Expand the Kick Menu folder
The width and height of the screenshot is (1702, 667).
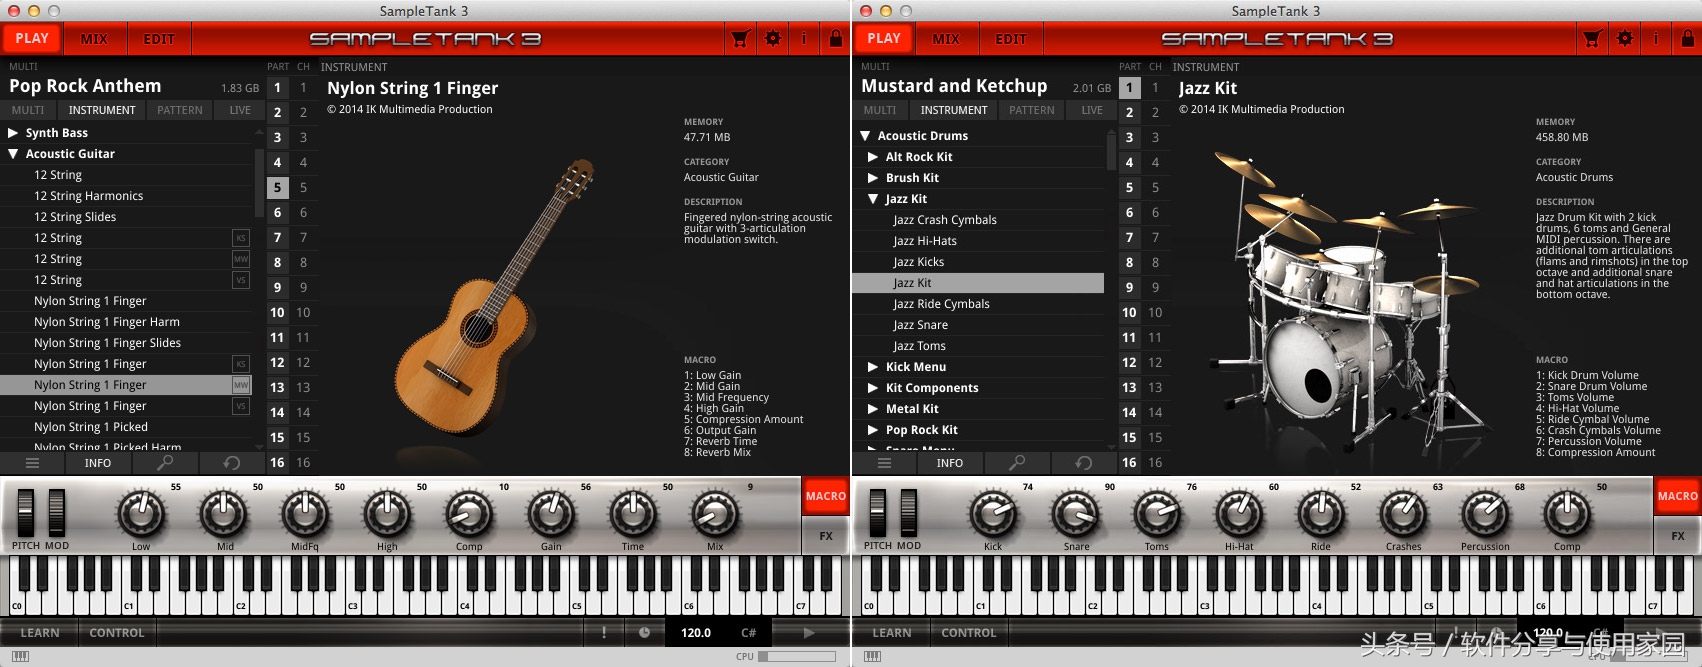click(x=873, y=367)
